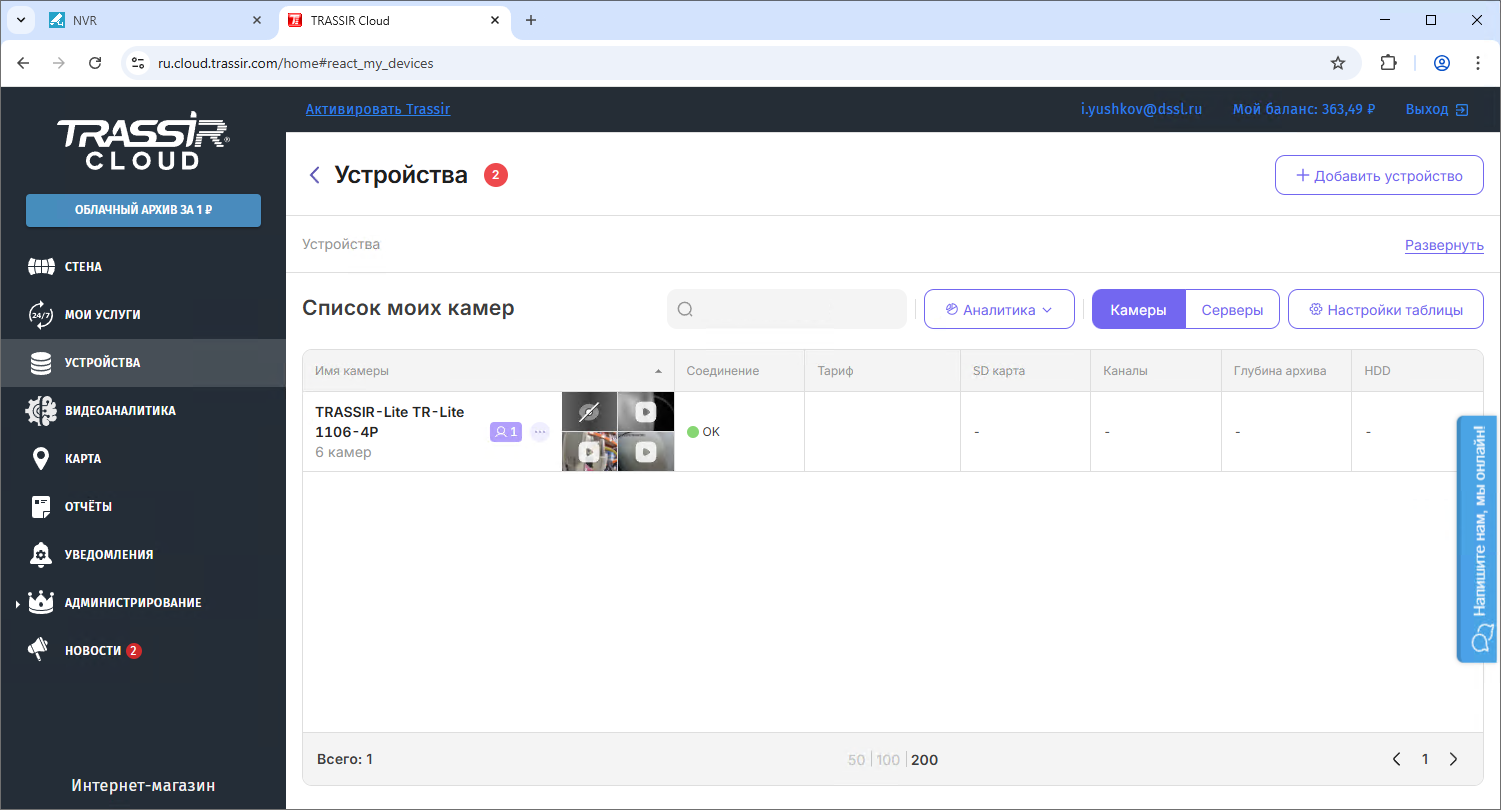1501x810 pixels.
Task: Set page size to 50
Action: pyautogui.click(x=856, y=760)
